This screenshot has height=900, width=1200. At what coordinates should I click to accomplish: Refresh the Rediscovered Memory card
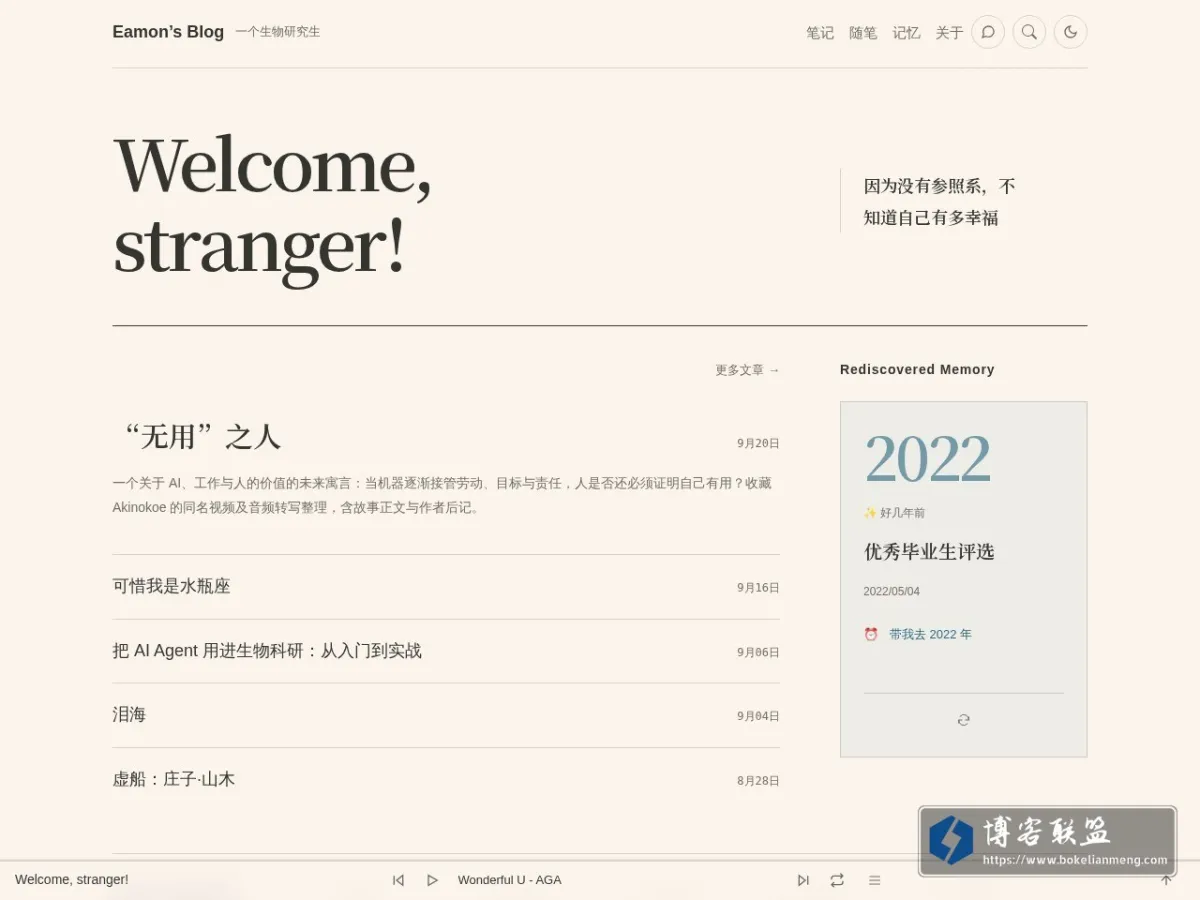click(x=963, y=720)
